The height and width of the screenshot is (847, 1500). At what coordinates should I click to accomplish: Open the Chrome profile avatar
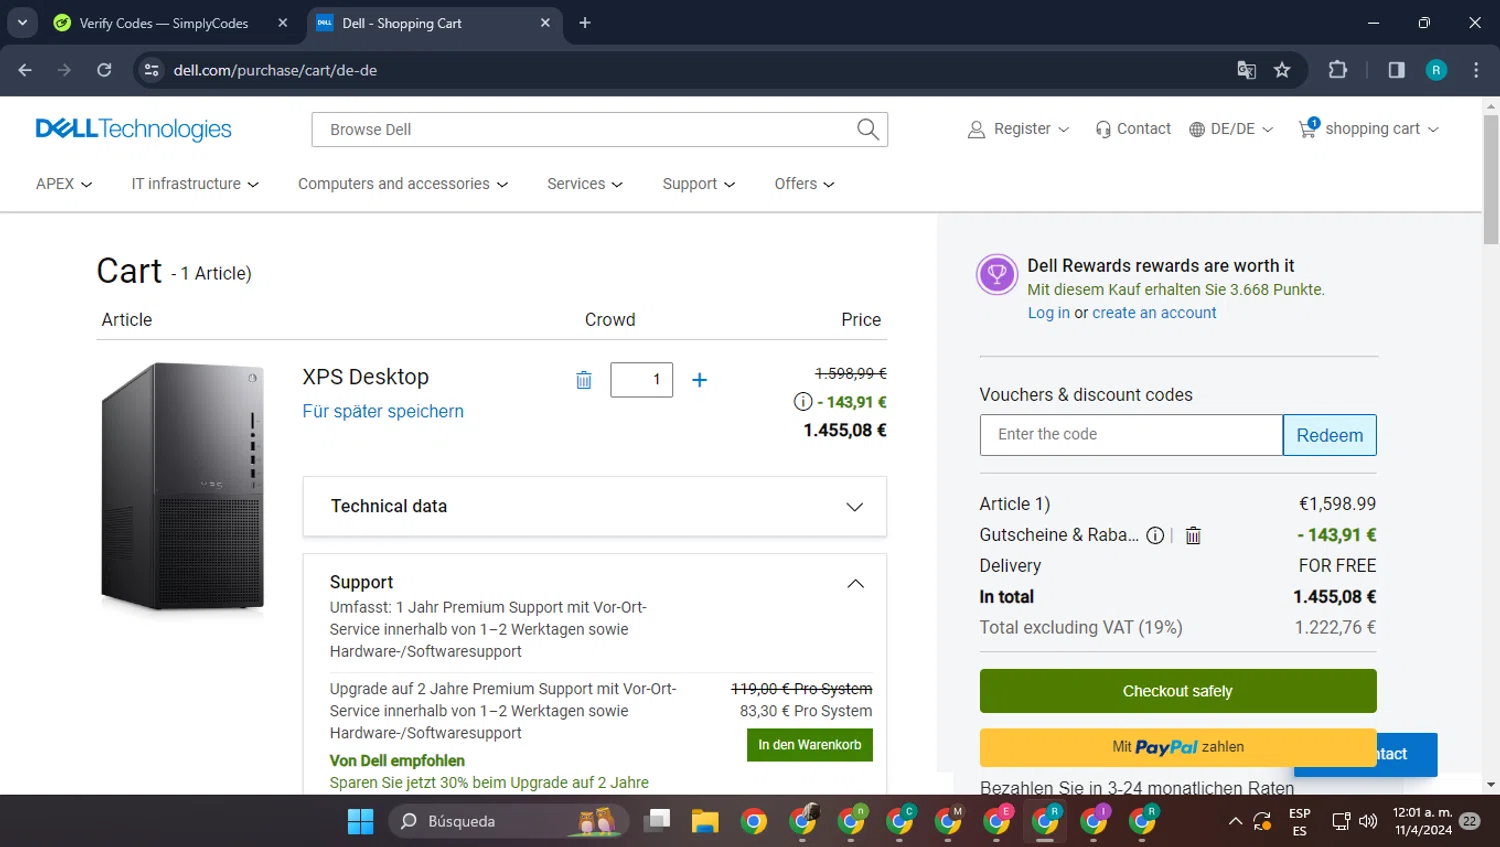(x=1436, y=70)
